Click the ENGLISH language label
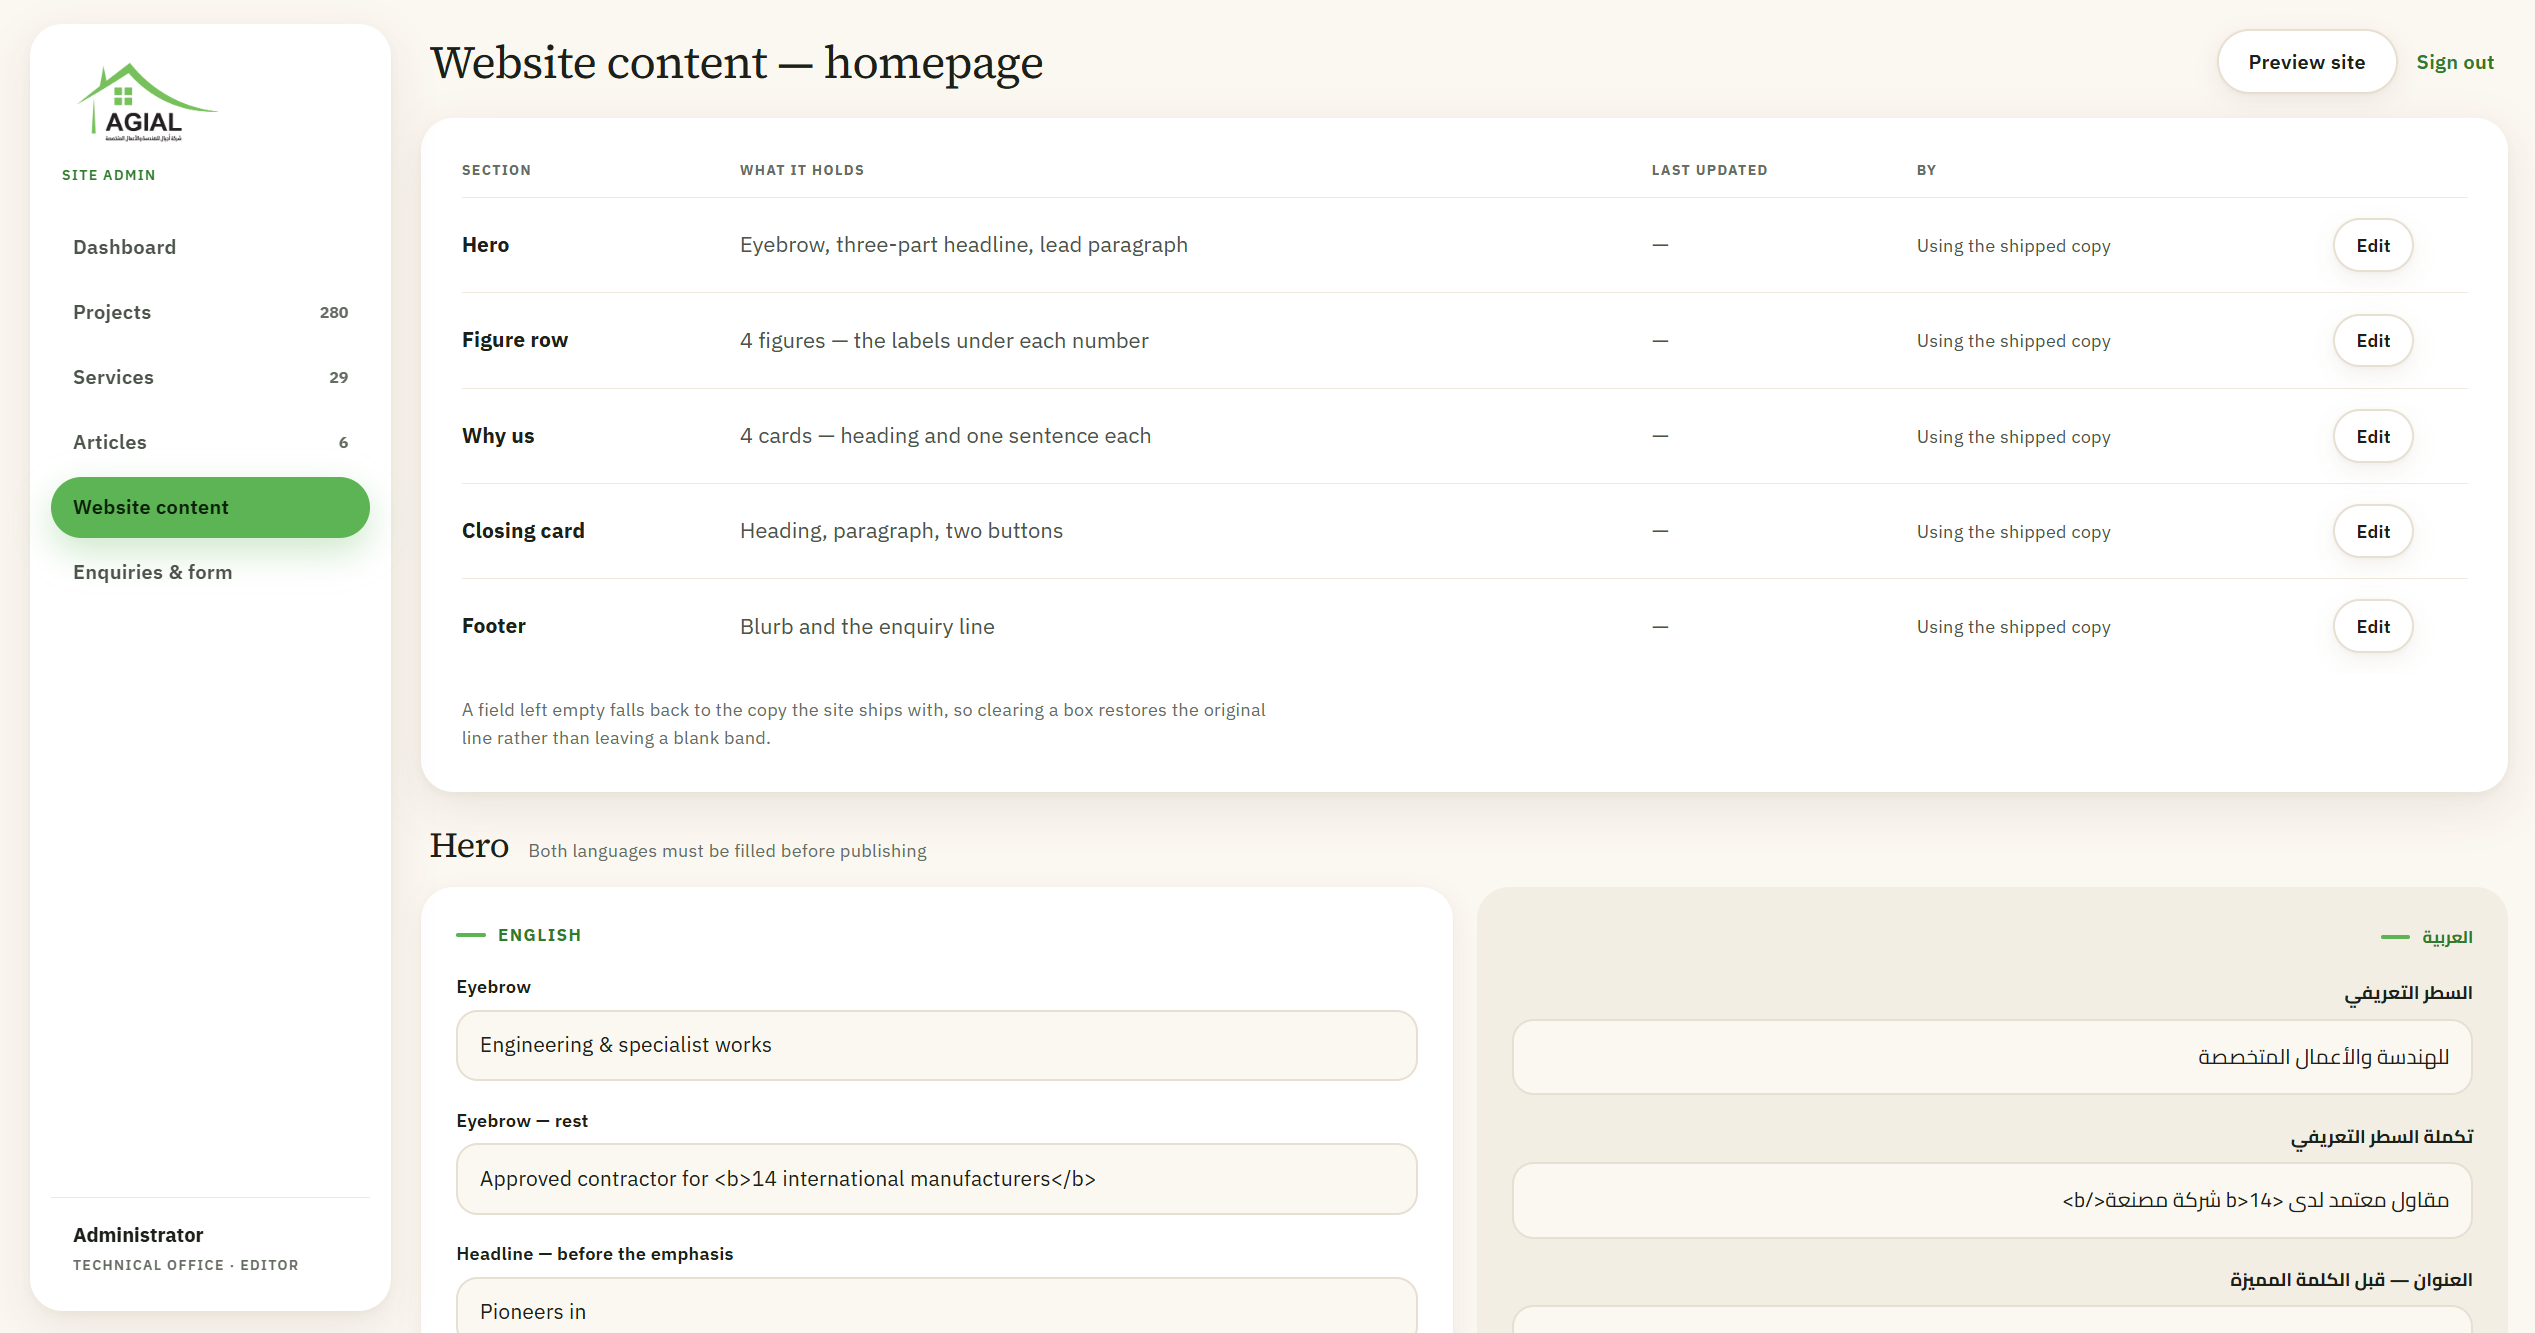The image size is (2535, 1333). click(x=539, y=935)
